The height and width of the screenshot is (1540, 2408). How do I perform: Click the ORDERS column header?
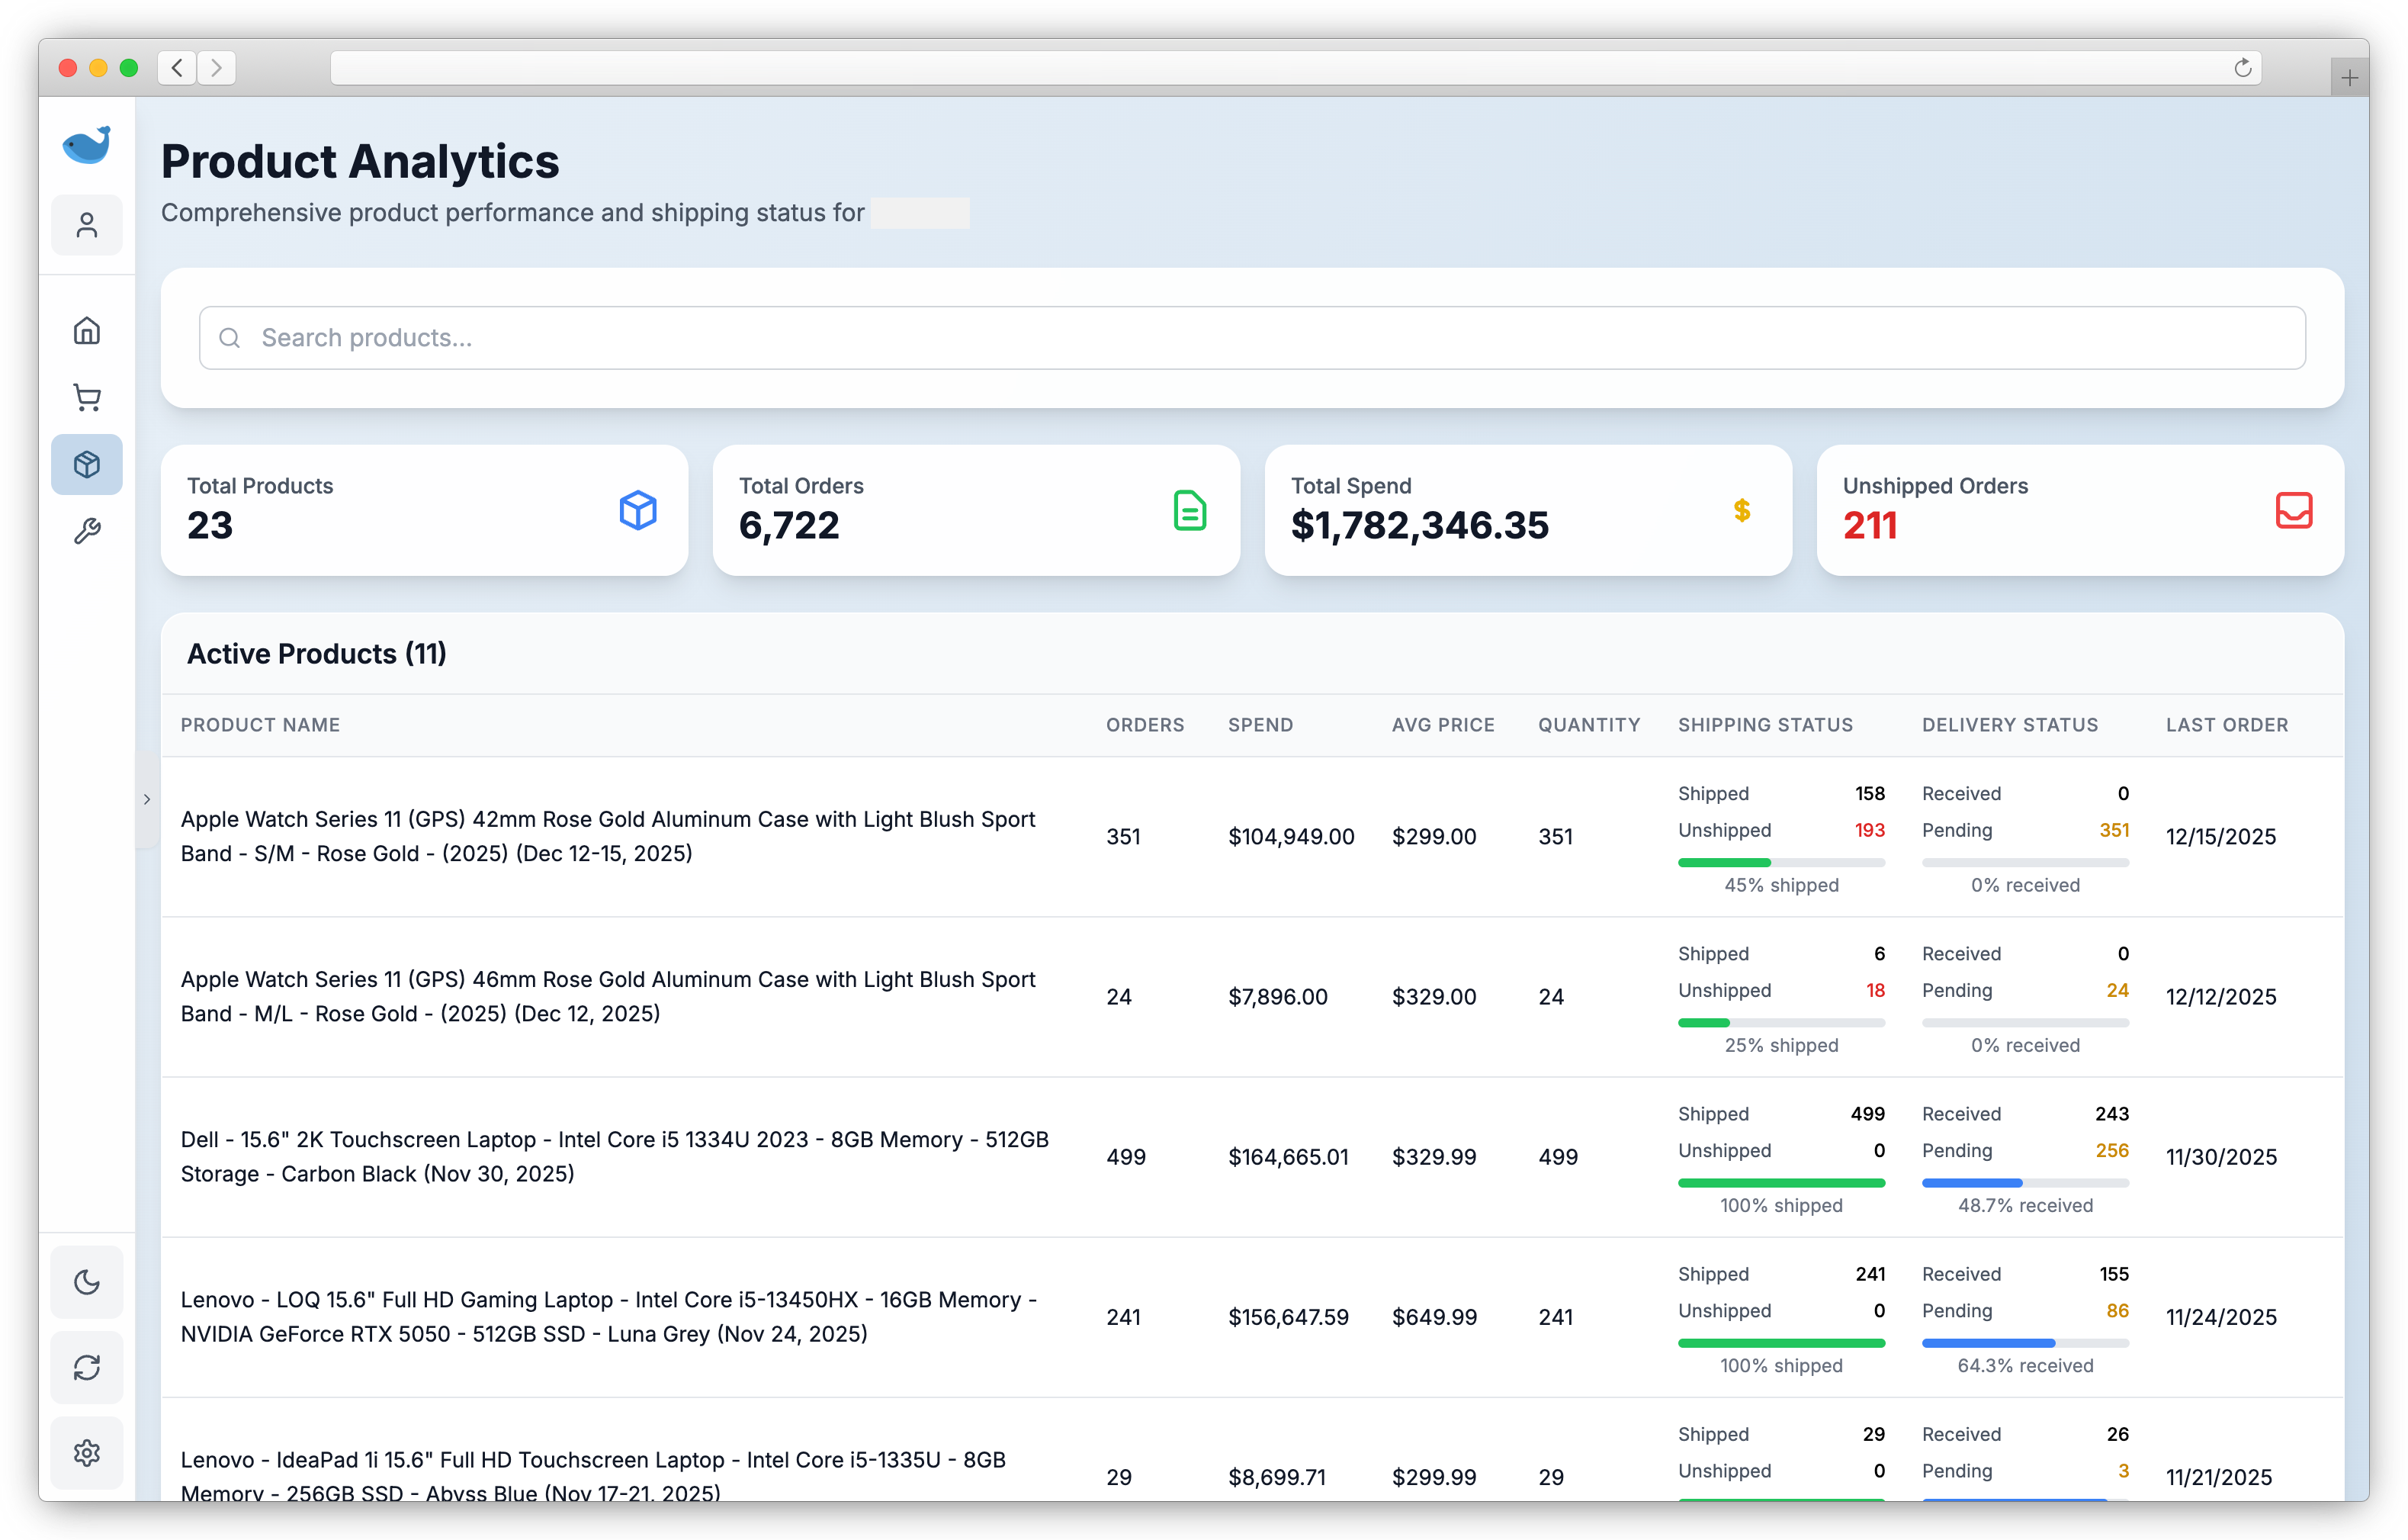click(1145, 725)
